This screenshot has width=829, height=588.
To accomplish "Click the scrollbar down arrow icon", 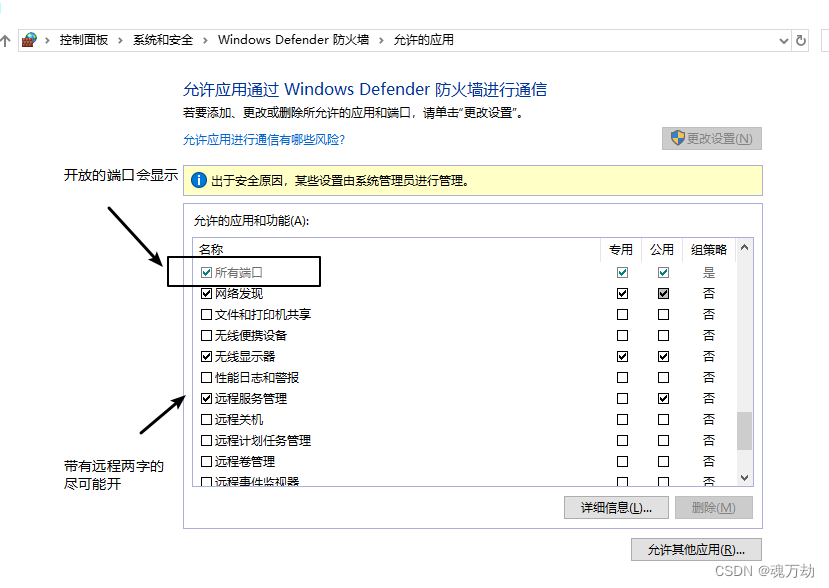I will click(744, 477).
